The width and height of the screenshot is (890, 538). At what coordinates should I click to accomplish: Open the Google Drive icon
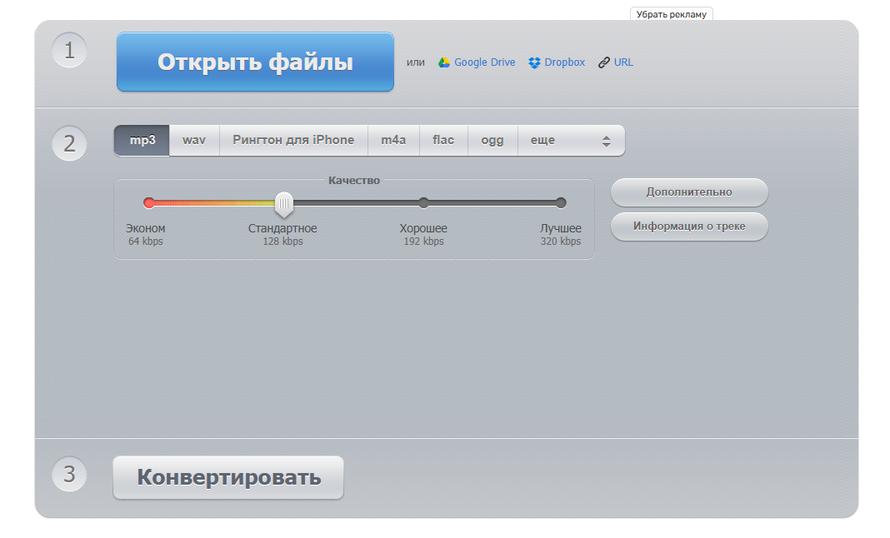(x=444, y=62)
